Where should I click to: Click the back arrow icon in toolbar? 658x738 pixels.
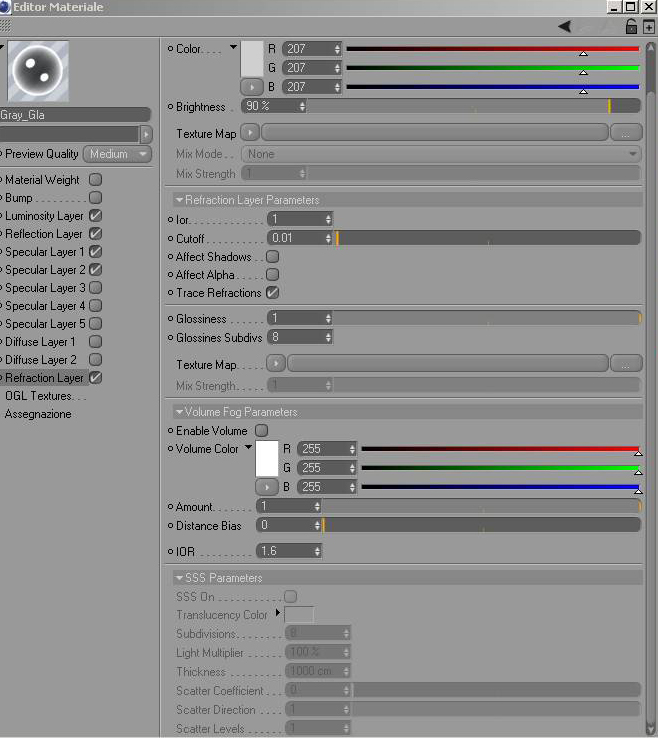(x=565, y=26)
